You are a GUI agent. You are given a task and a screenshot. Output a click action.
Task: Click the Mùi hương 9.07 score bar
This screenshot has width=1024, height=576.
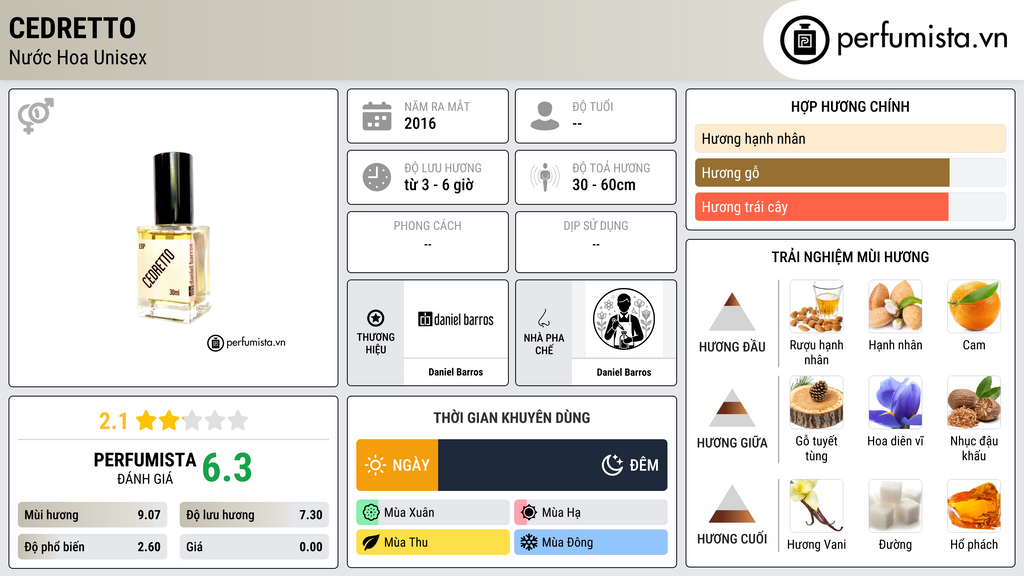coord(92,515)
